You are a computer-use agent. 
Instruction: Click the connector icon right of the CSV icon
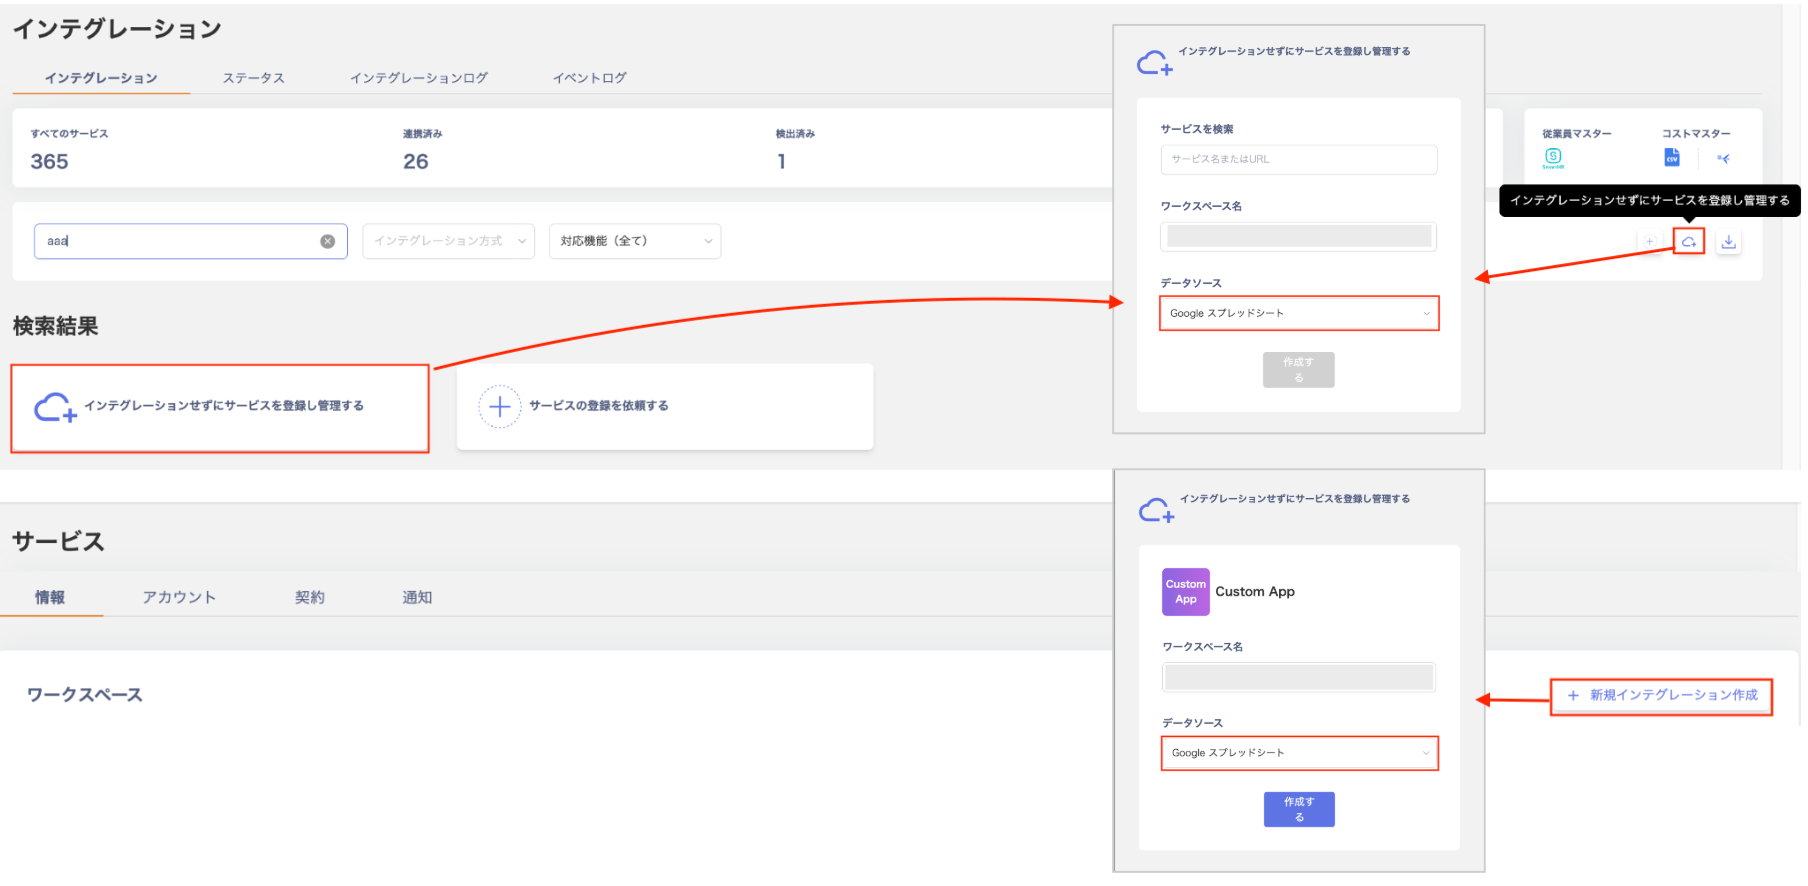tap(1723, 158)
